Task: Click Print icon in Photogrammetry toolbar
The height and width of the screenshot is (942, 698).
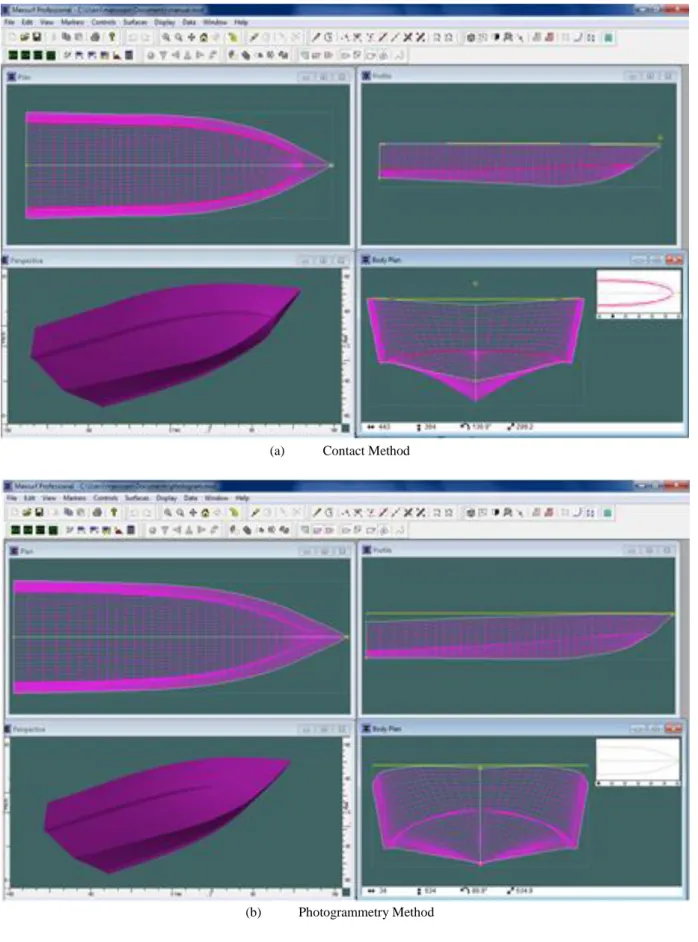Action: coord(96,512)
